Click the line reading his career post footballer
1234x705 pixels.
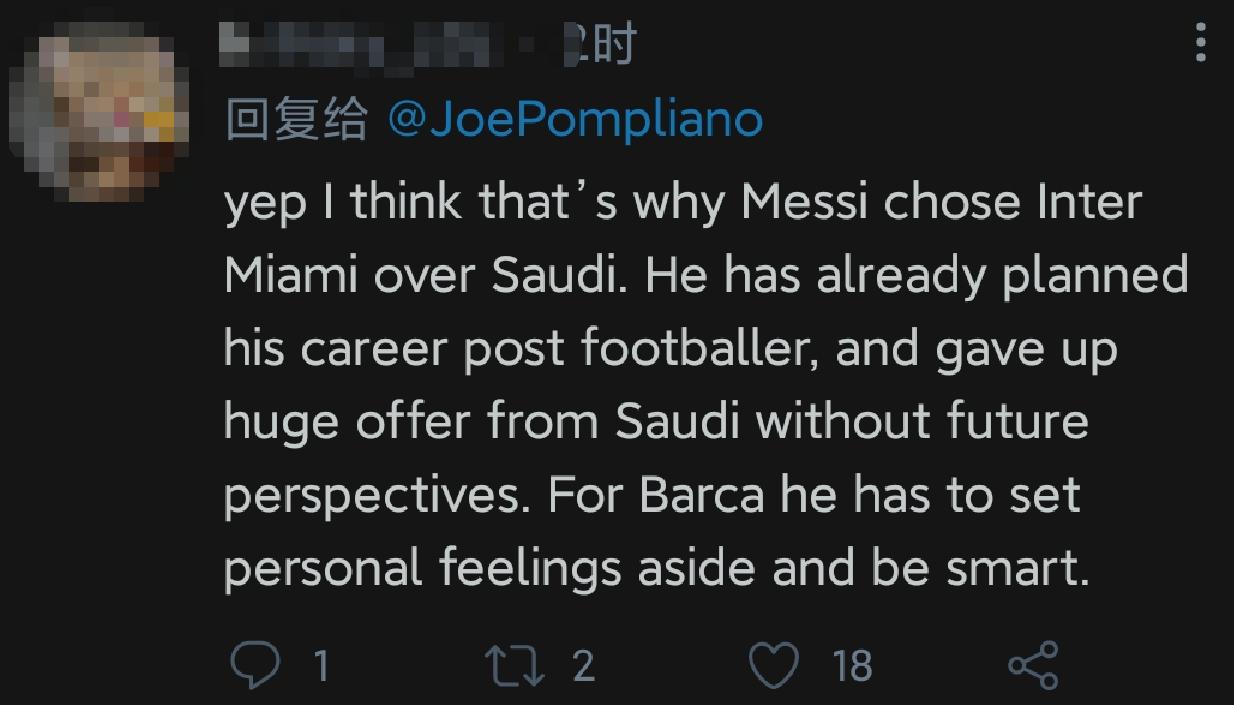tap(669, 349)
